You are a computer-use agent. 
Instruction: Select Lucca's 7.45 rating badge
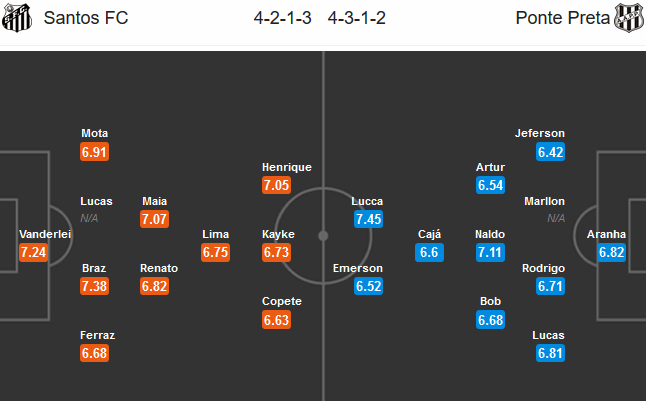pyautogui.click(x=368, y=219)
